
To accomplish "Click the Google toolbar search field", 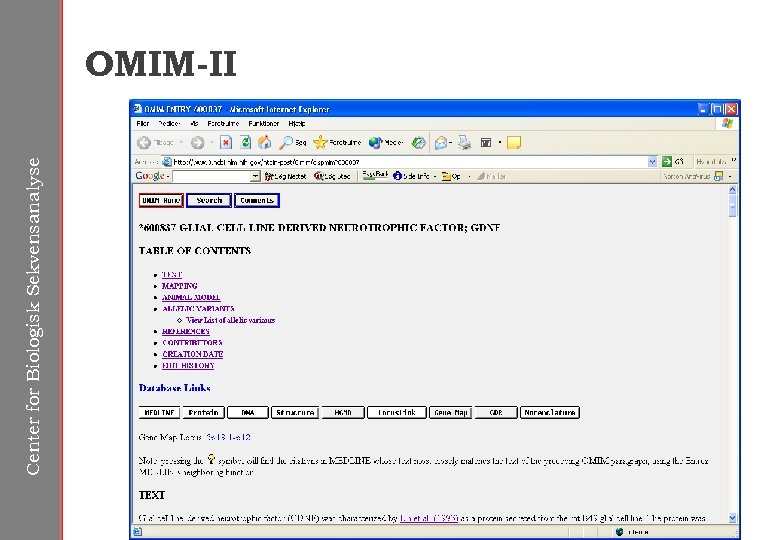I will point(211,176).
